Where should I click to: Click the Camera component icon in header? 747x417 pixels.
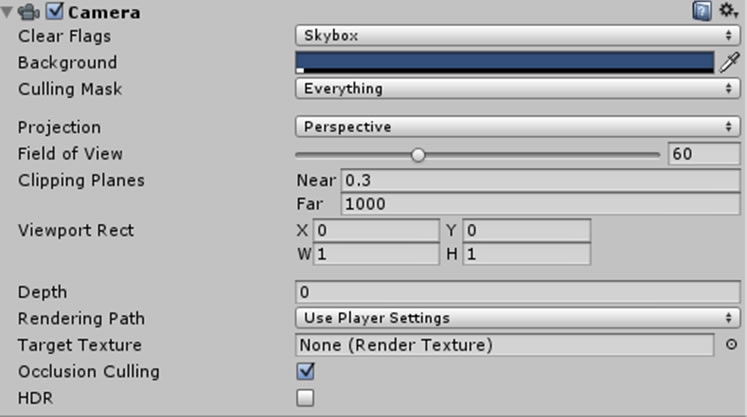[29, 11]
